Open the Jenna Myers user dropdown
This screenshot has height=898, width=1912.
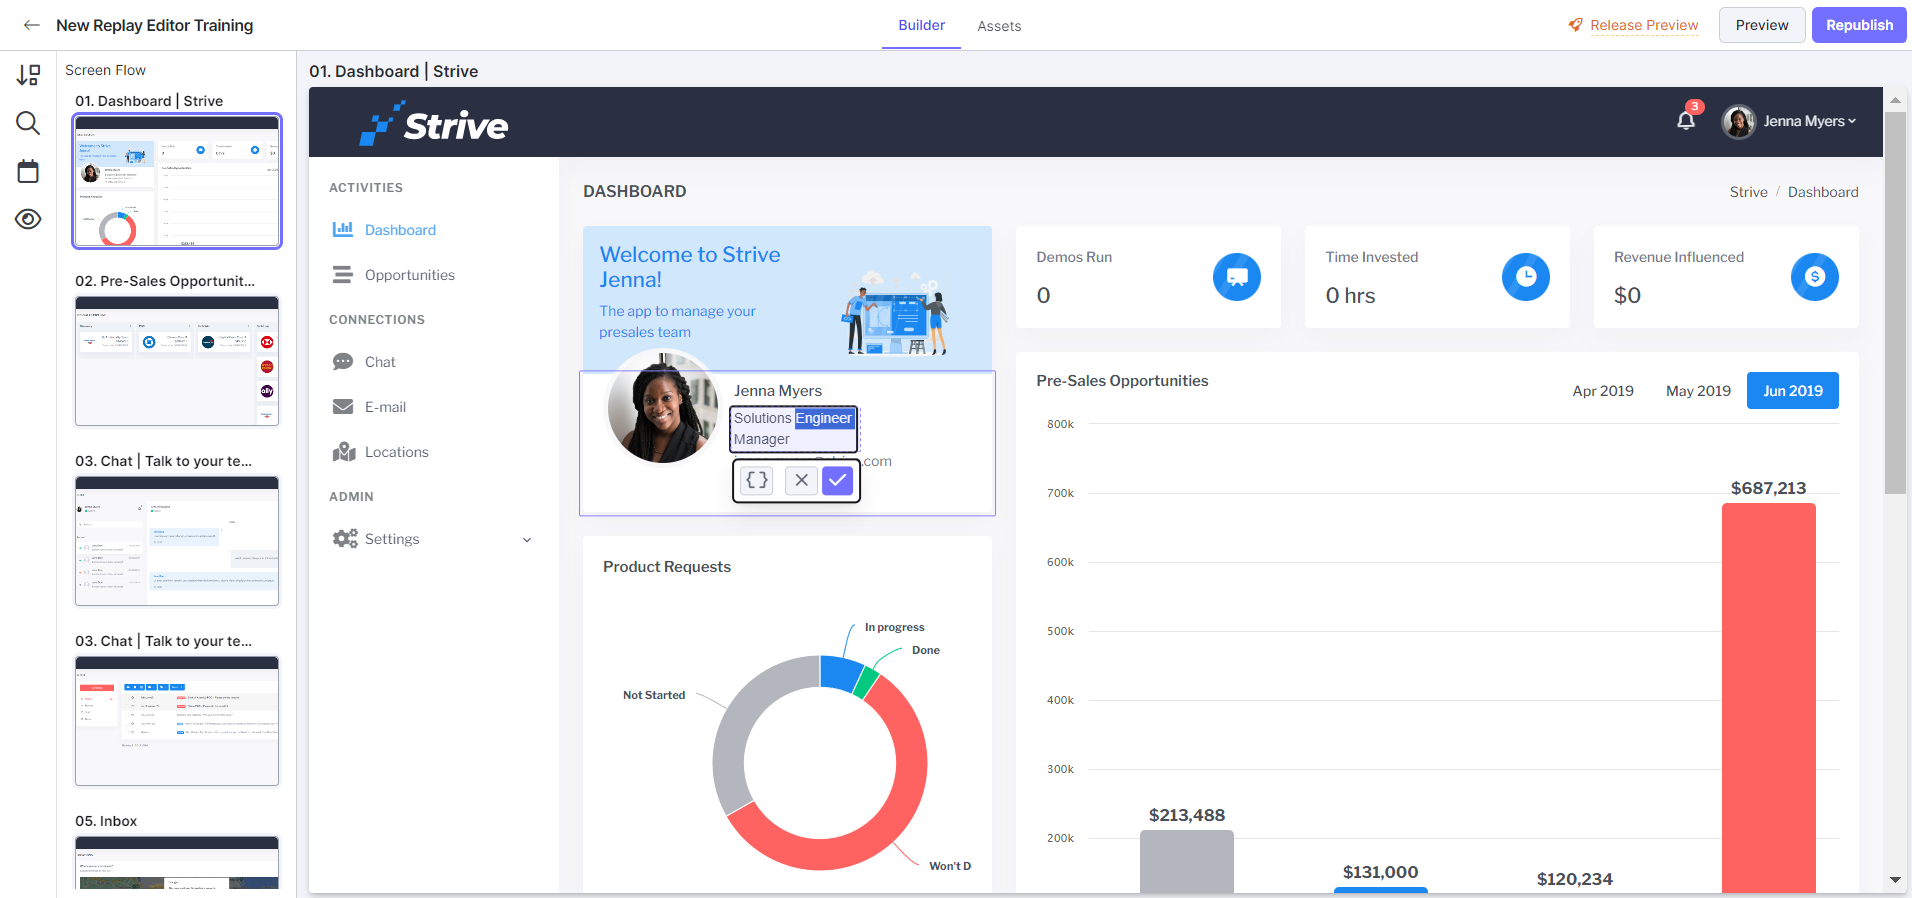pos(1789,121)
